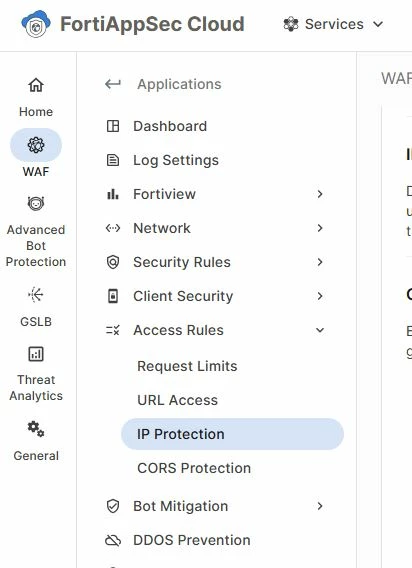Open Advanced Bot Protection robot icon
This screenshot has width=412, height=568.
36,203
